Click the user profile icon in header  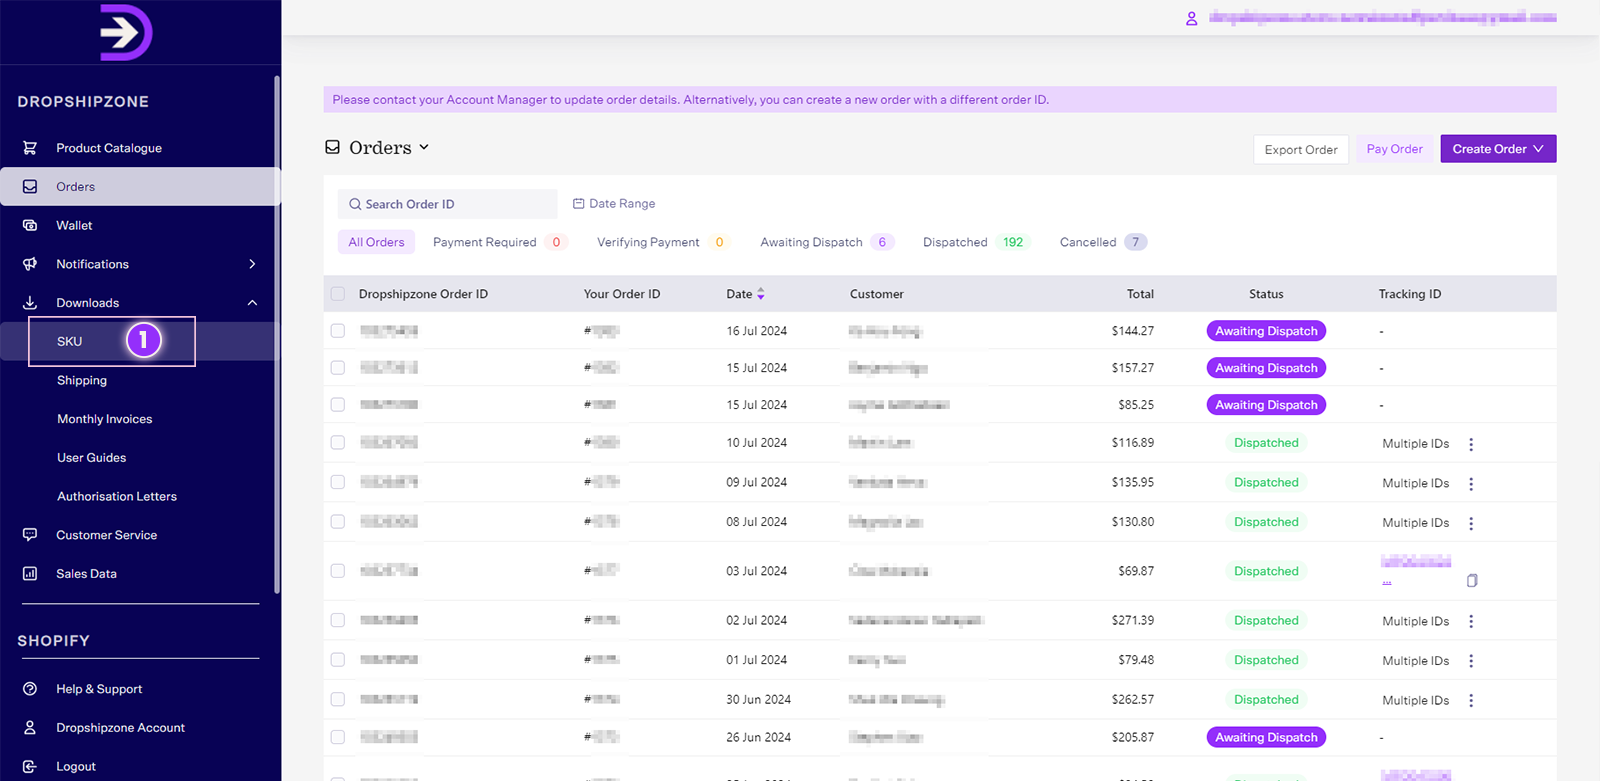[1191, 18]
